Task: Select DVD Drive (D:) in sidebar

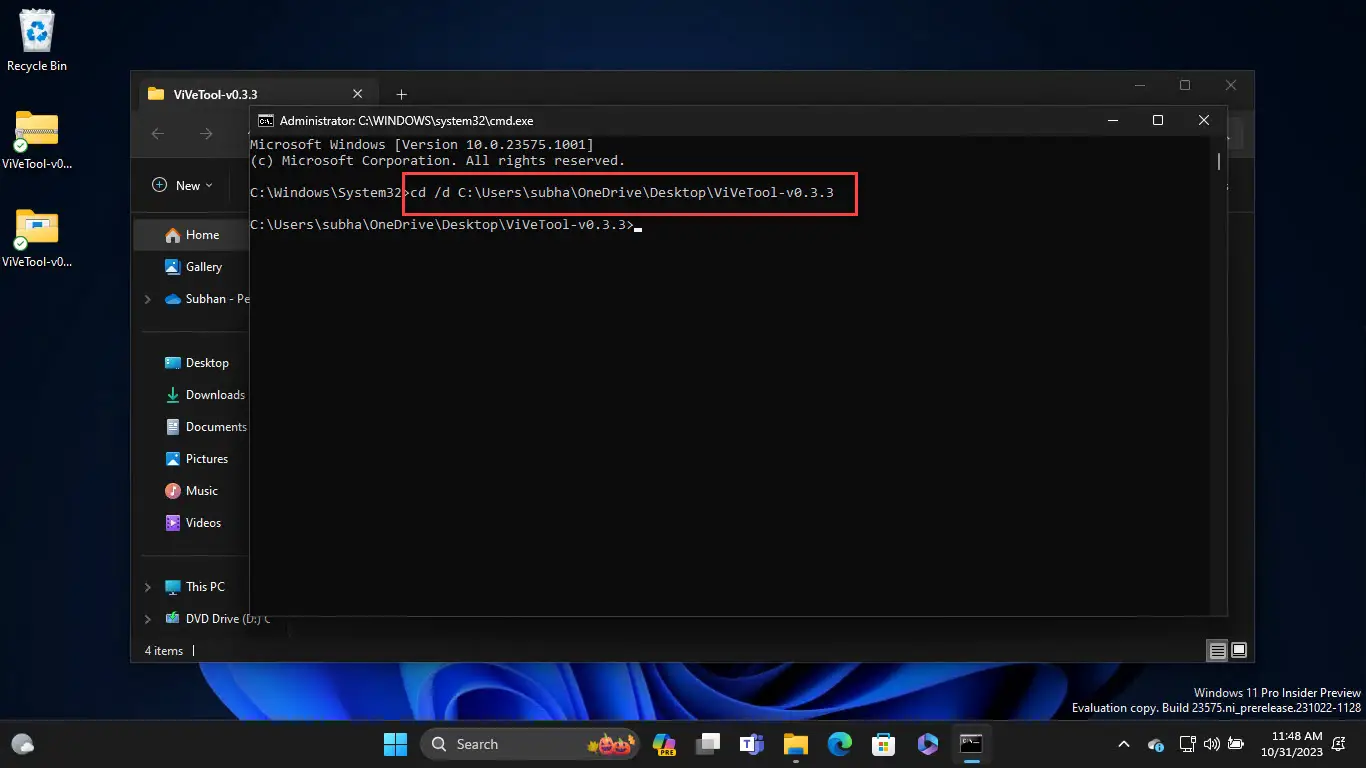Action: 216,619
